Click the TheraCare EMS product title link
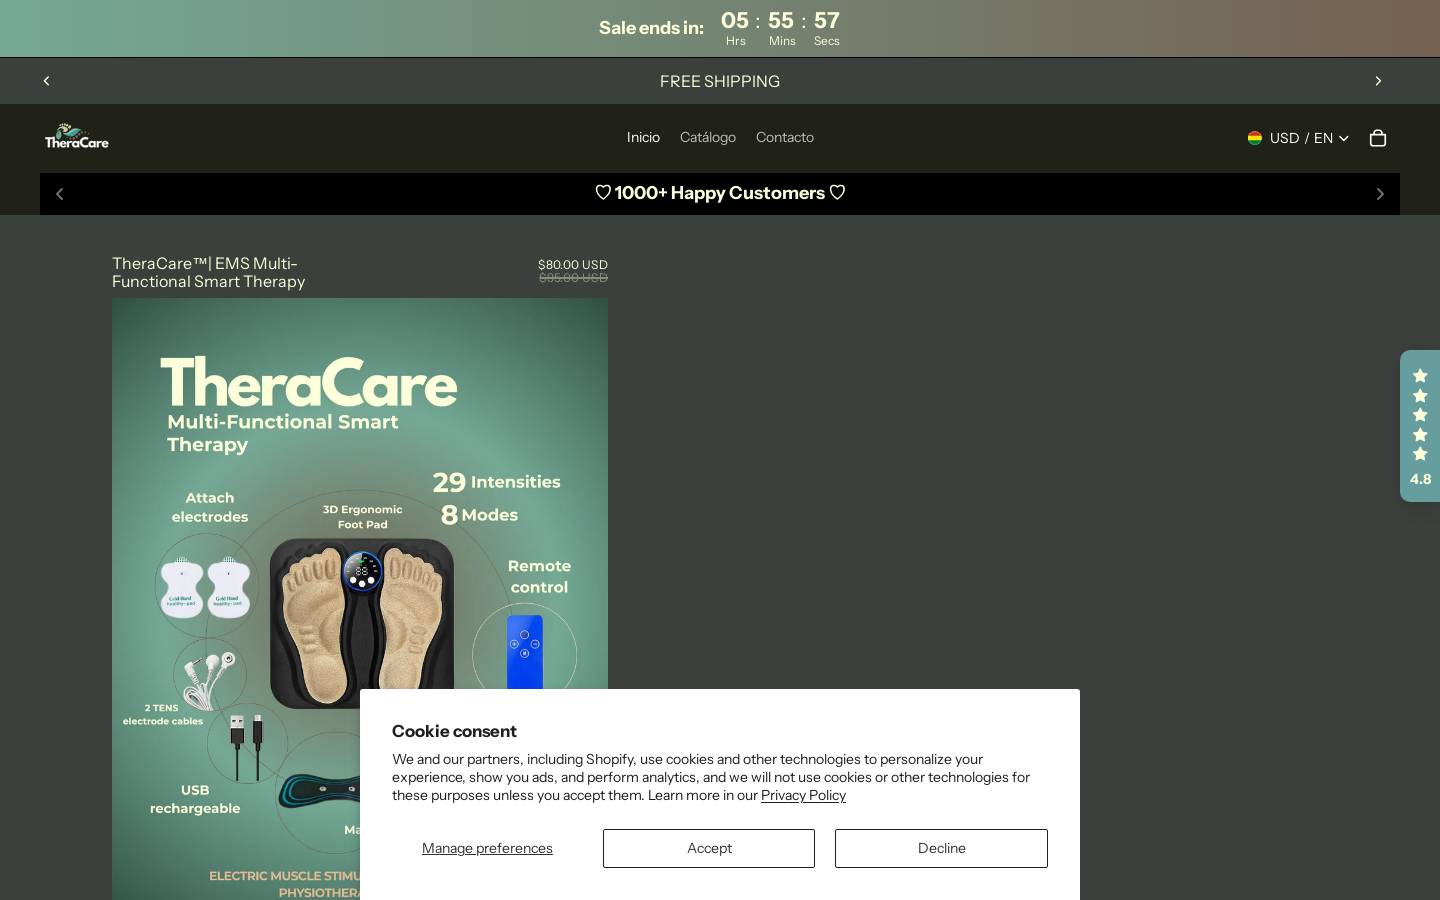1440x900 pixels. (x=209, y=272)
